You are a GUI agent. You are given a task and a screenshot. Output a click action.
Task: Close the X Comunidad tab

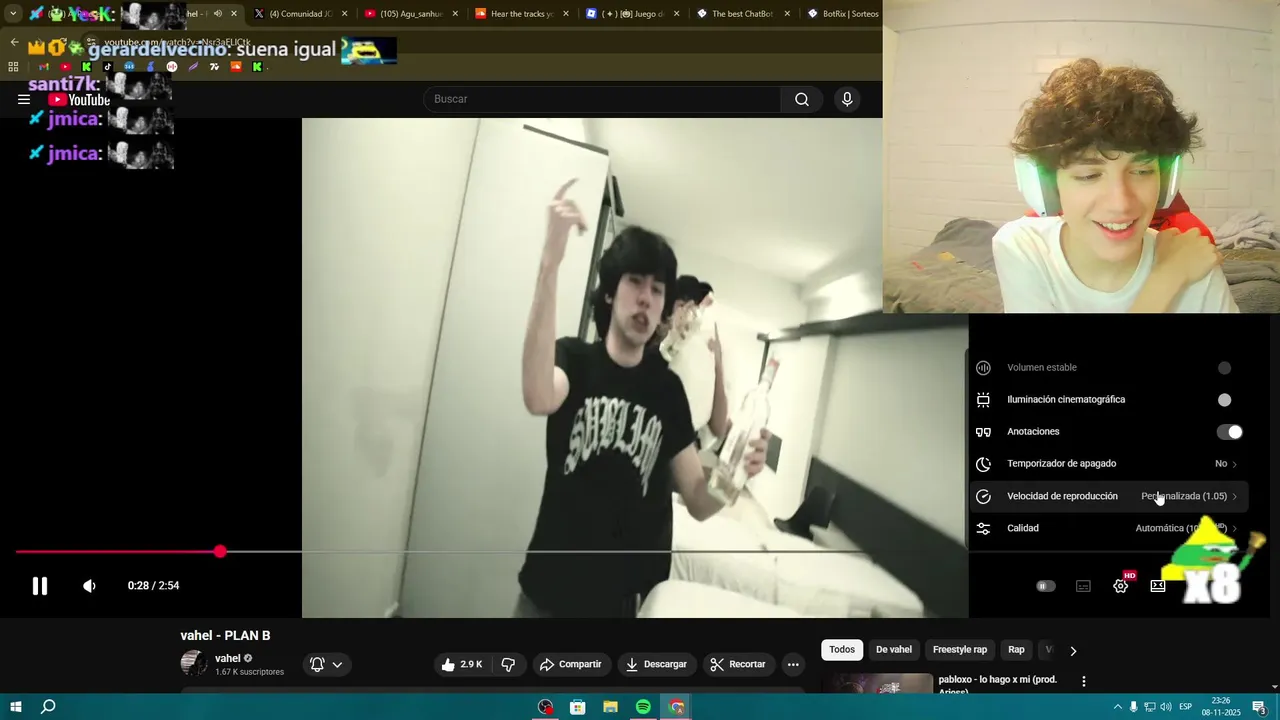pyautogui.click(x=343, y=14)
